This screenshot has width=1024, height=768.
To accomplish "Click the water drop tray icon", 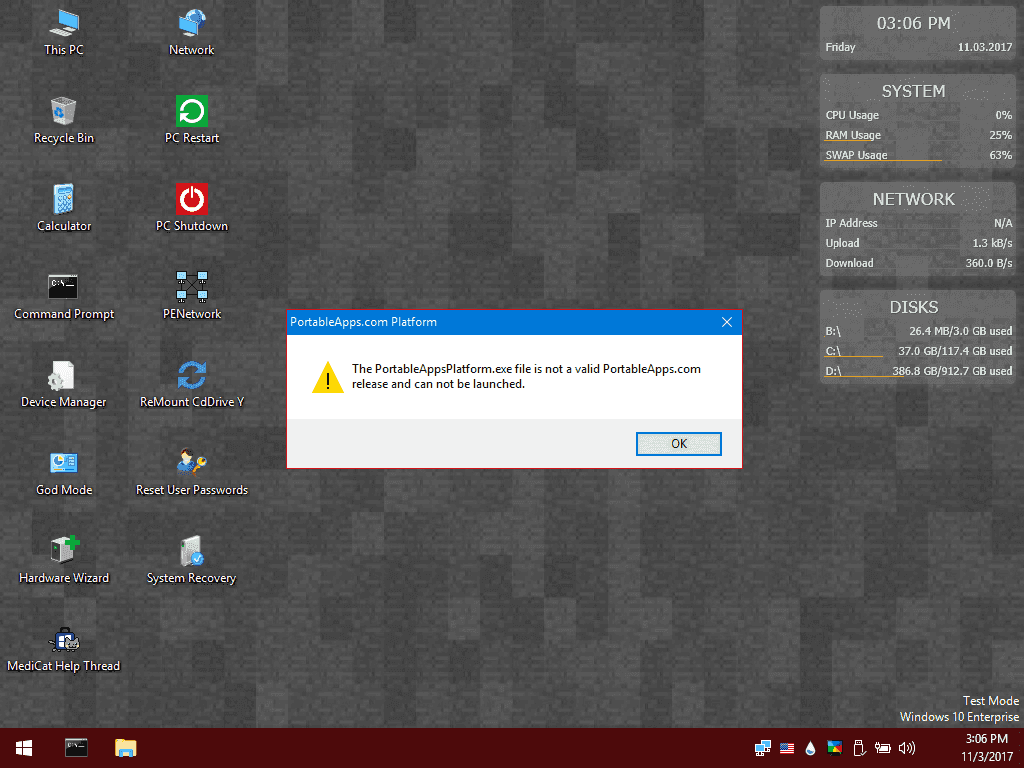I will pos(810,748).
